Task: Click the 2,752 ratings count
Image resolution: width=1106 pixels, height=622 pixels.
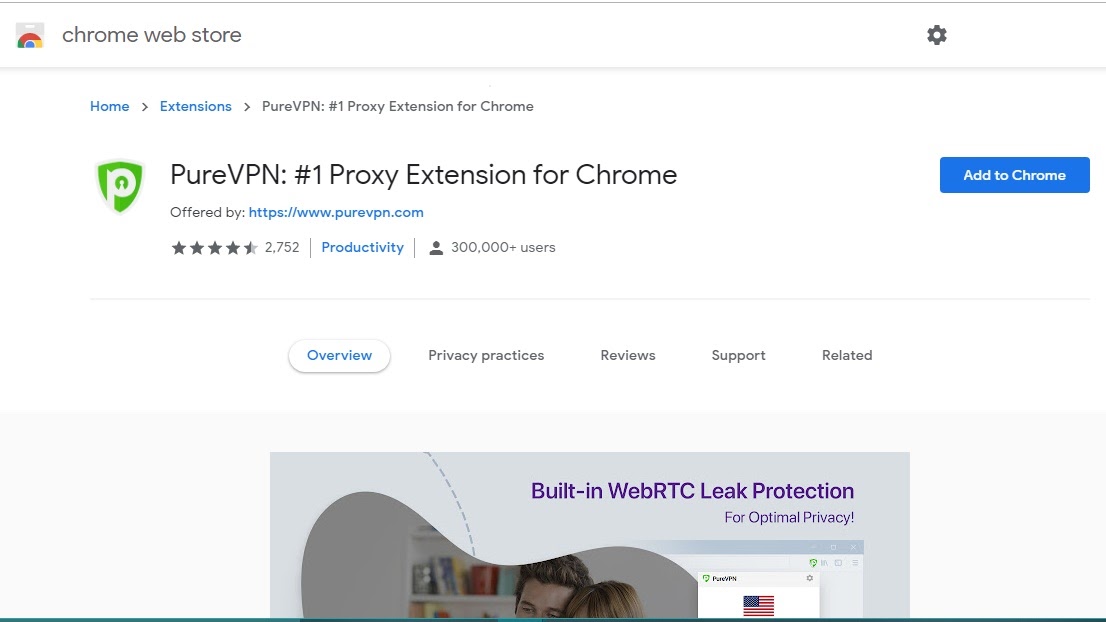Action: (x=282, y=248)
